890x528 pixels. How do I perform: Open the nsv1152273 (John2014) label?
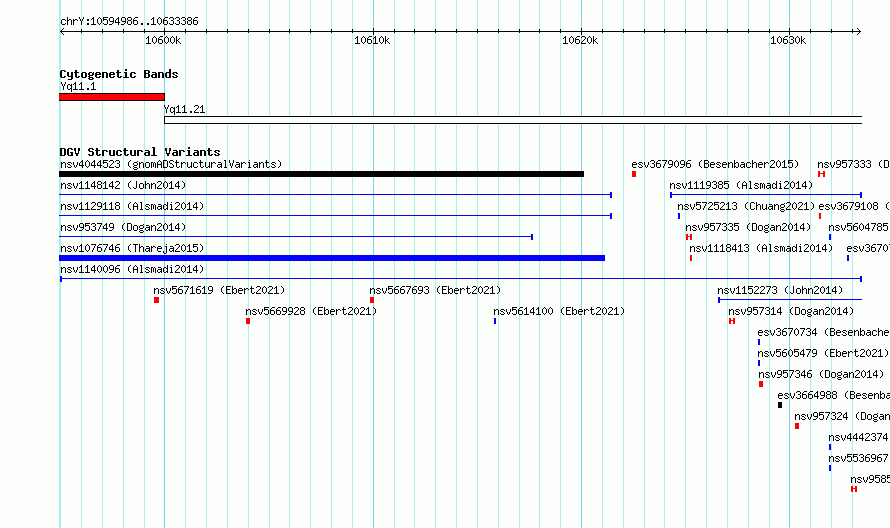(780, 290)
